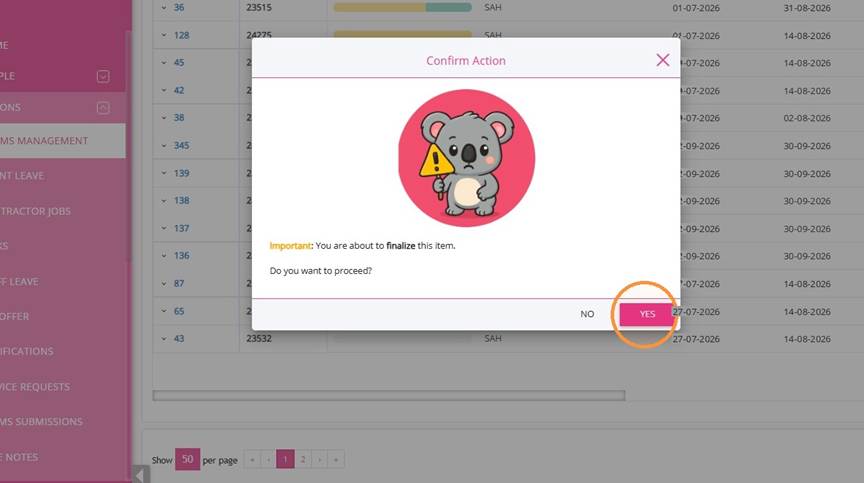Cancel by clicking the NO button

click(x=587, y=314)
